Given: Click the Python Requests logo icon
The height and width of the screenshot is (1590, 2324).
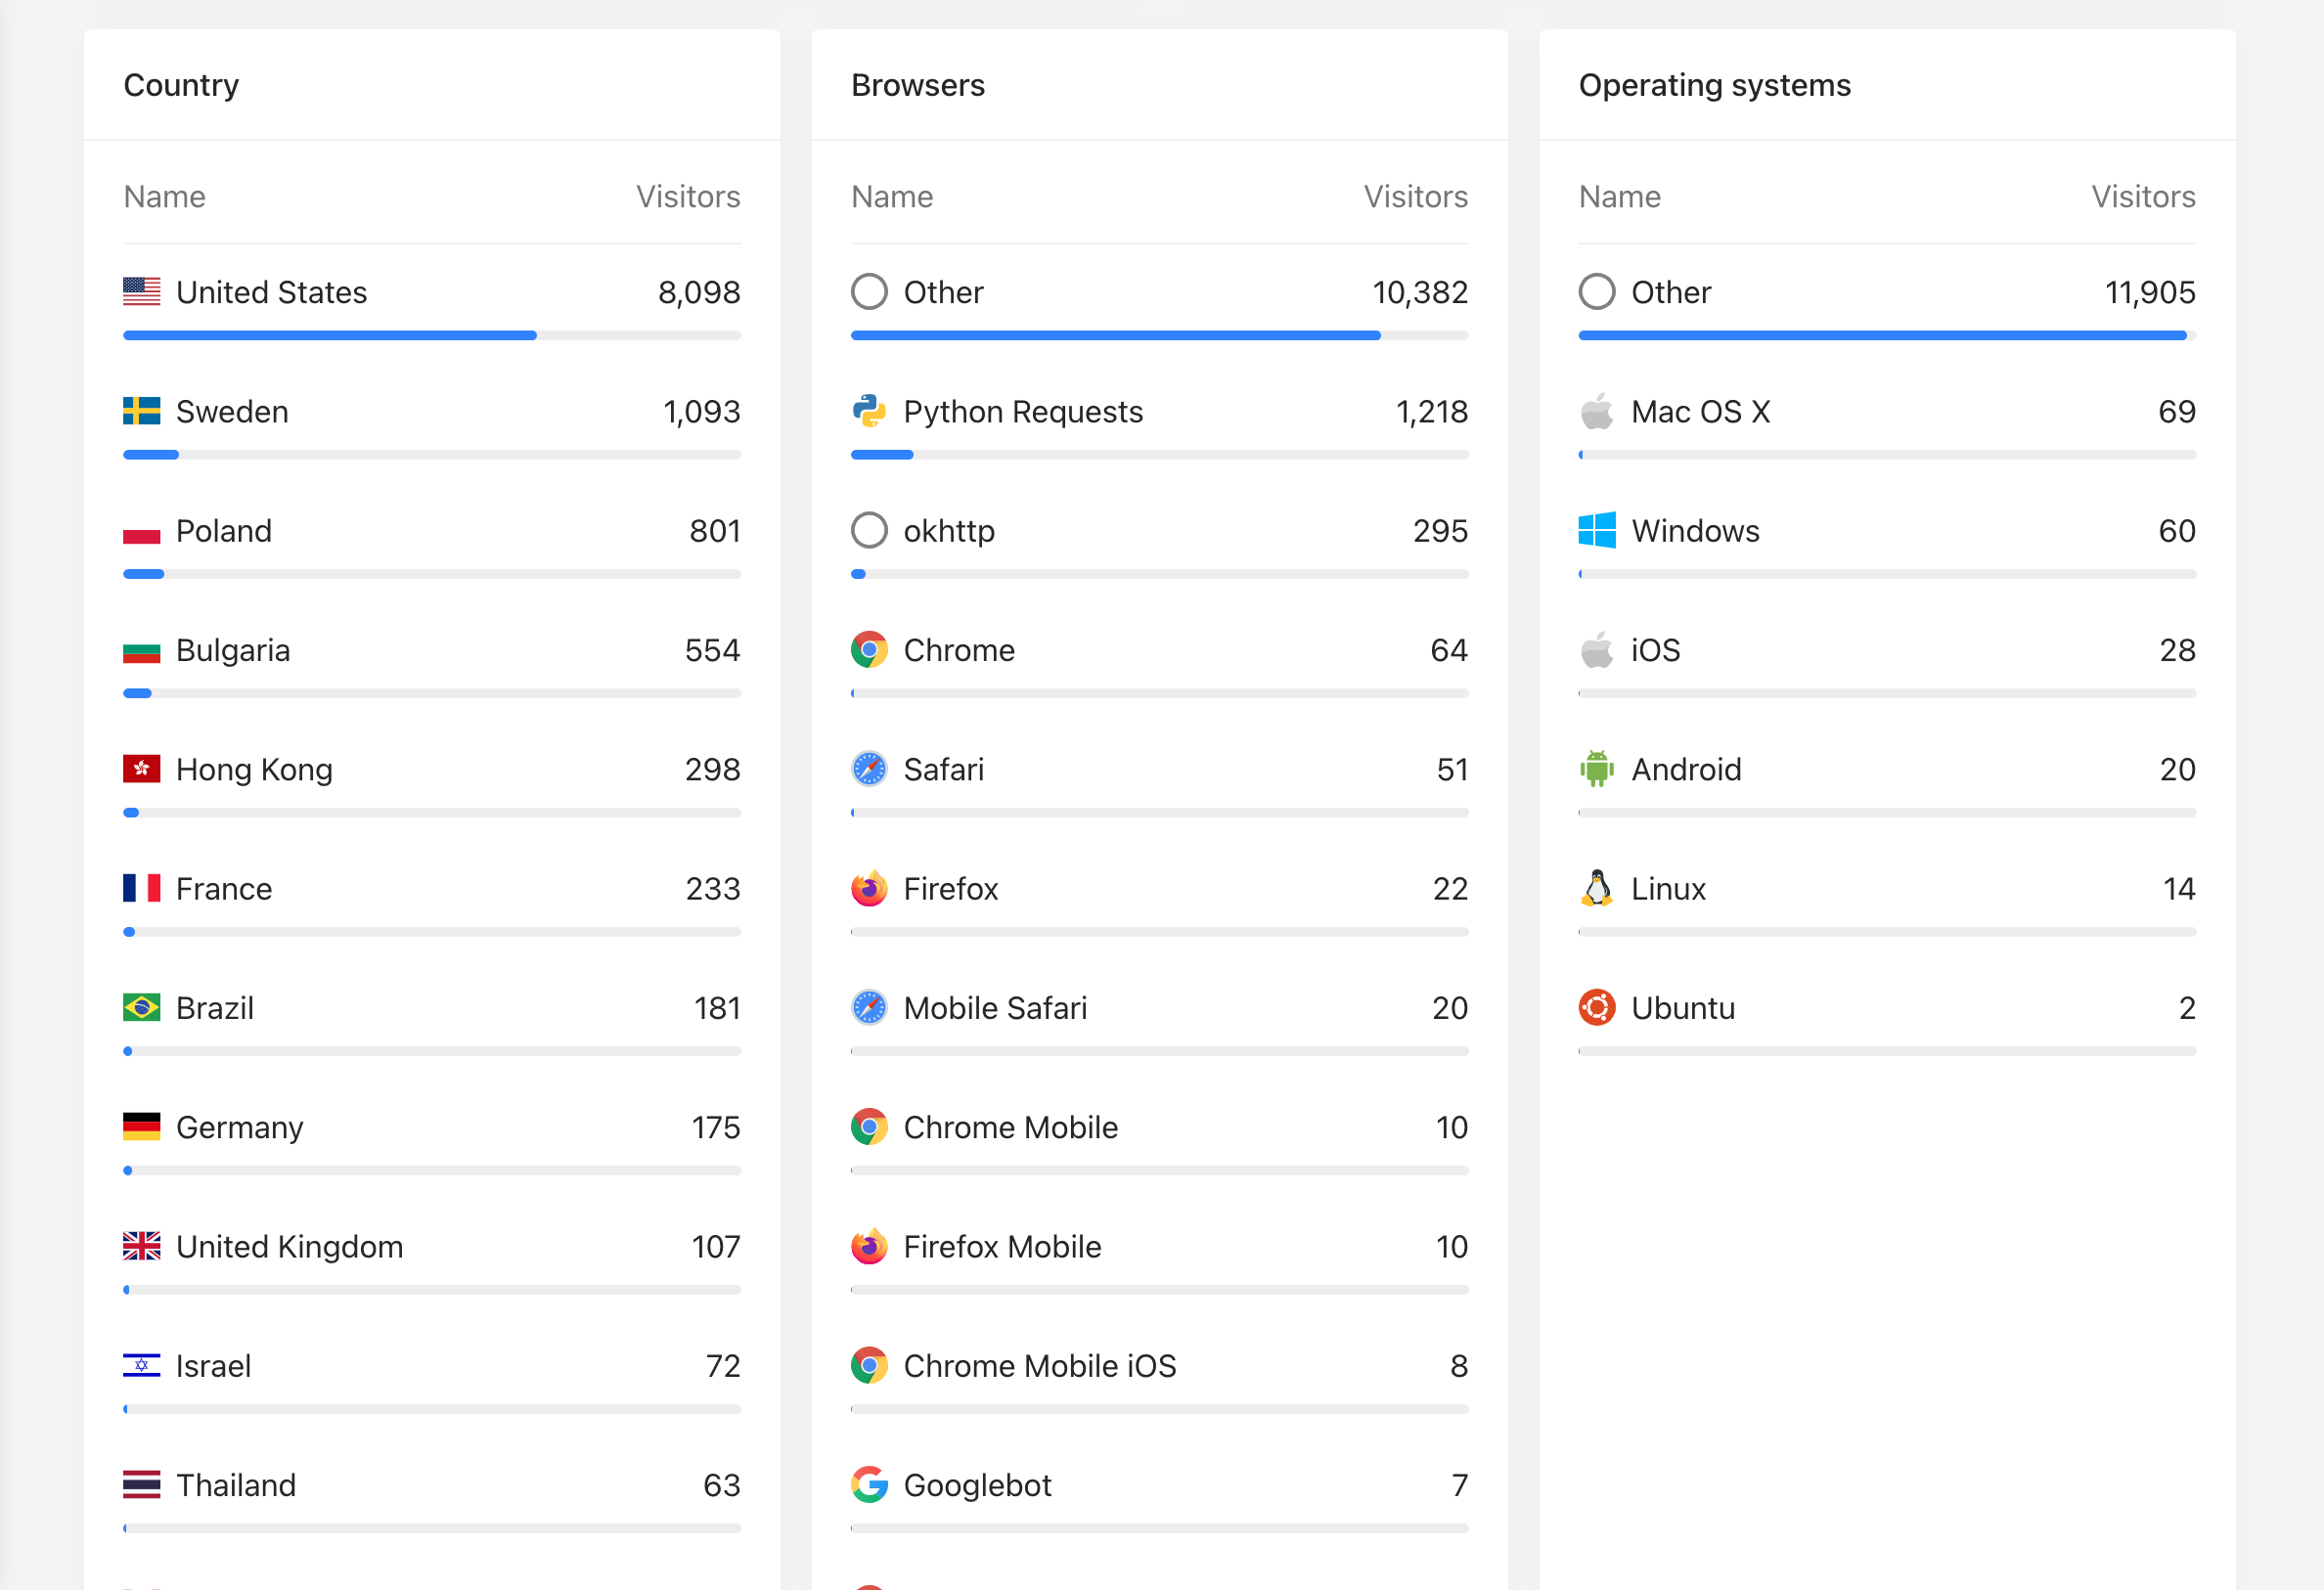Looking at the screenshot, I should pos(869,411).
